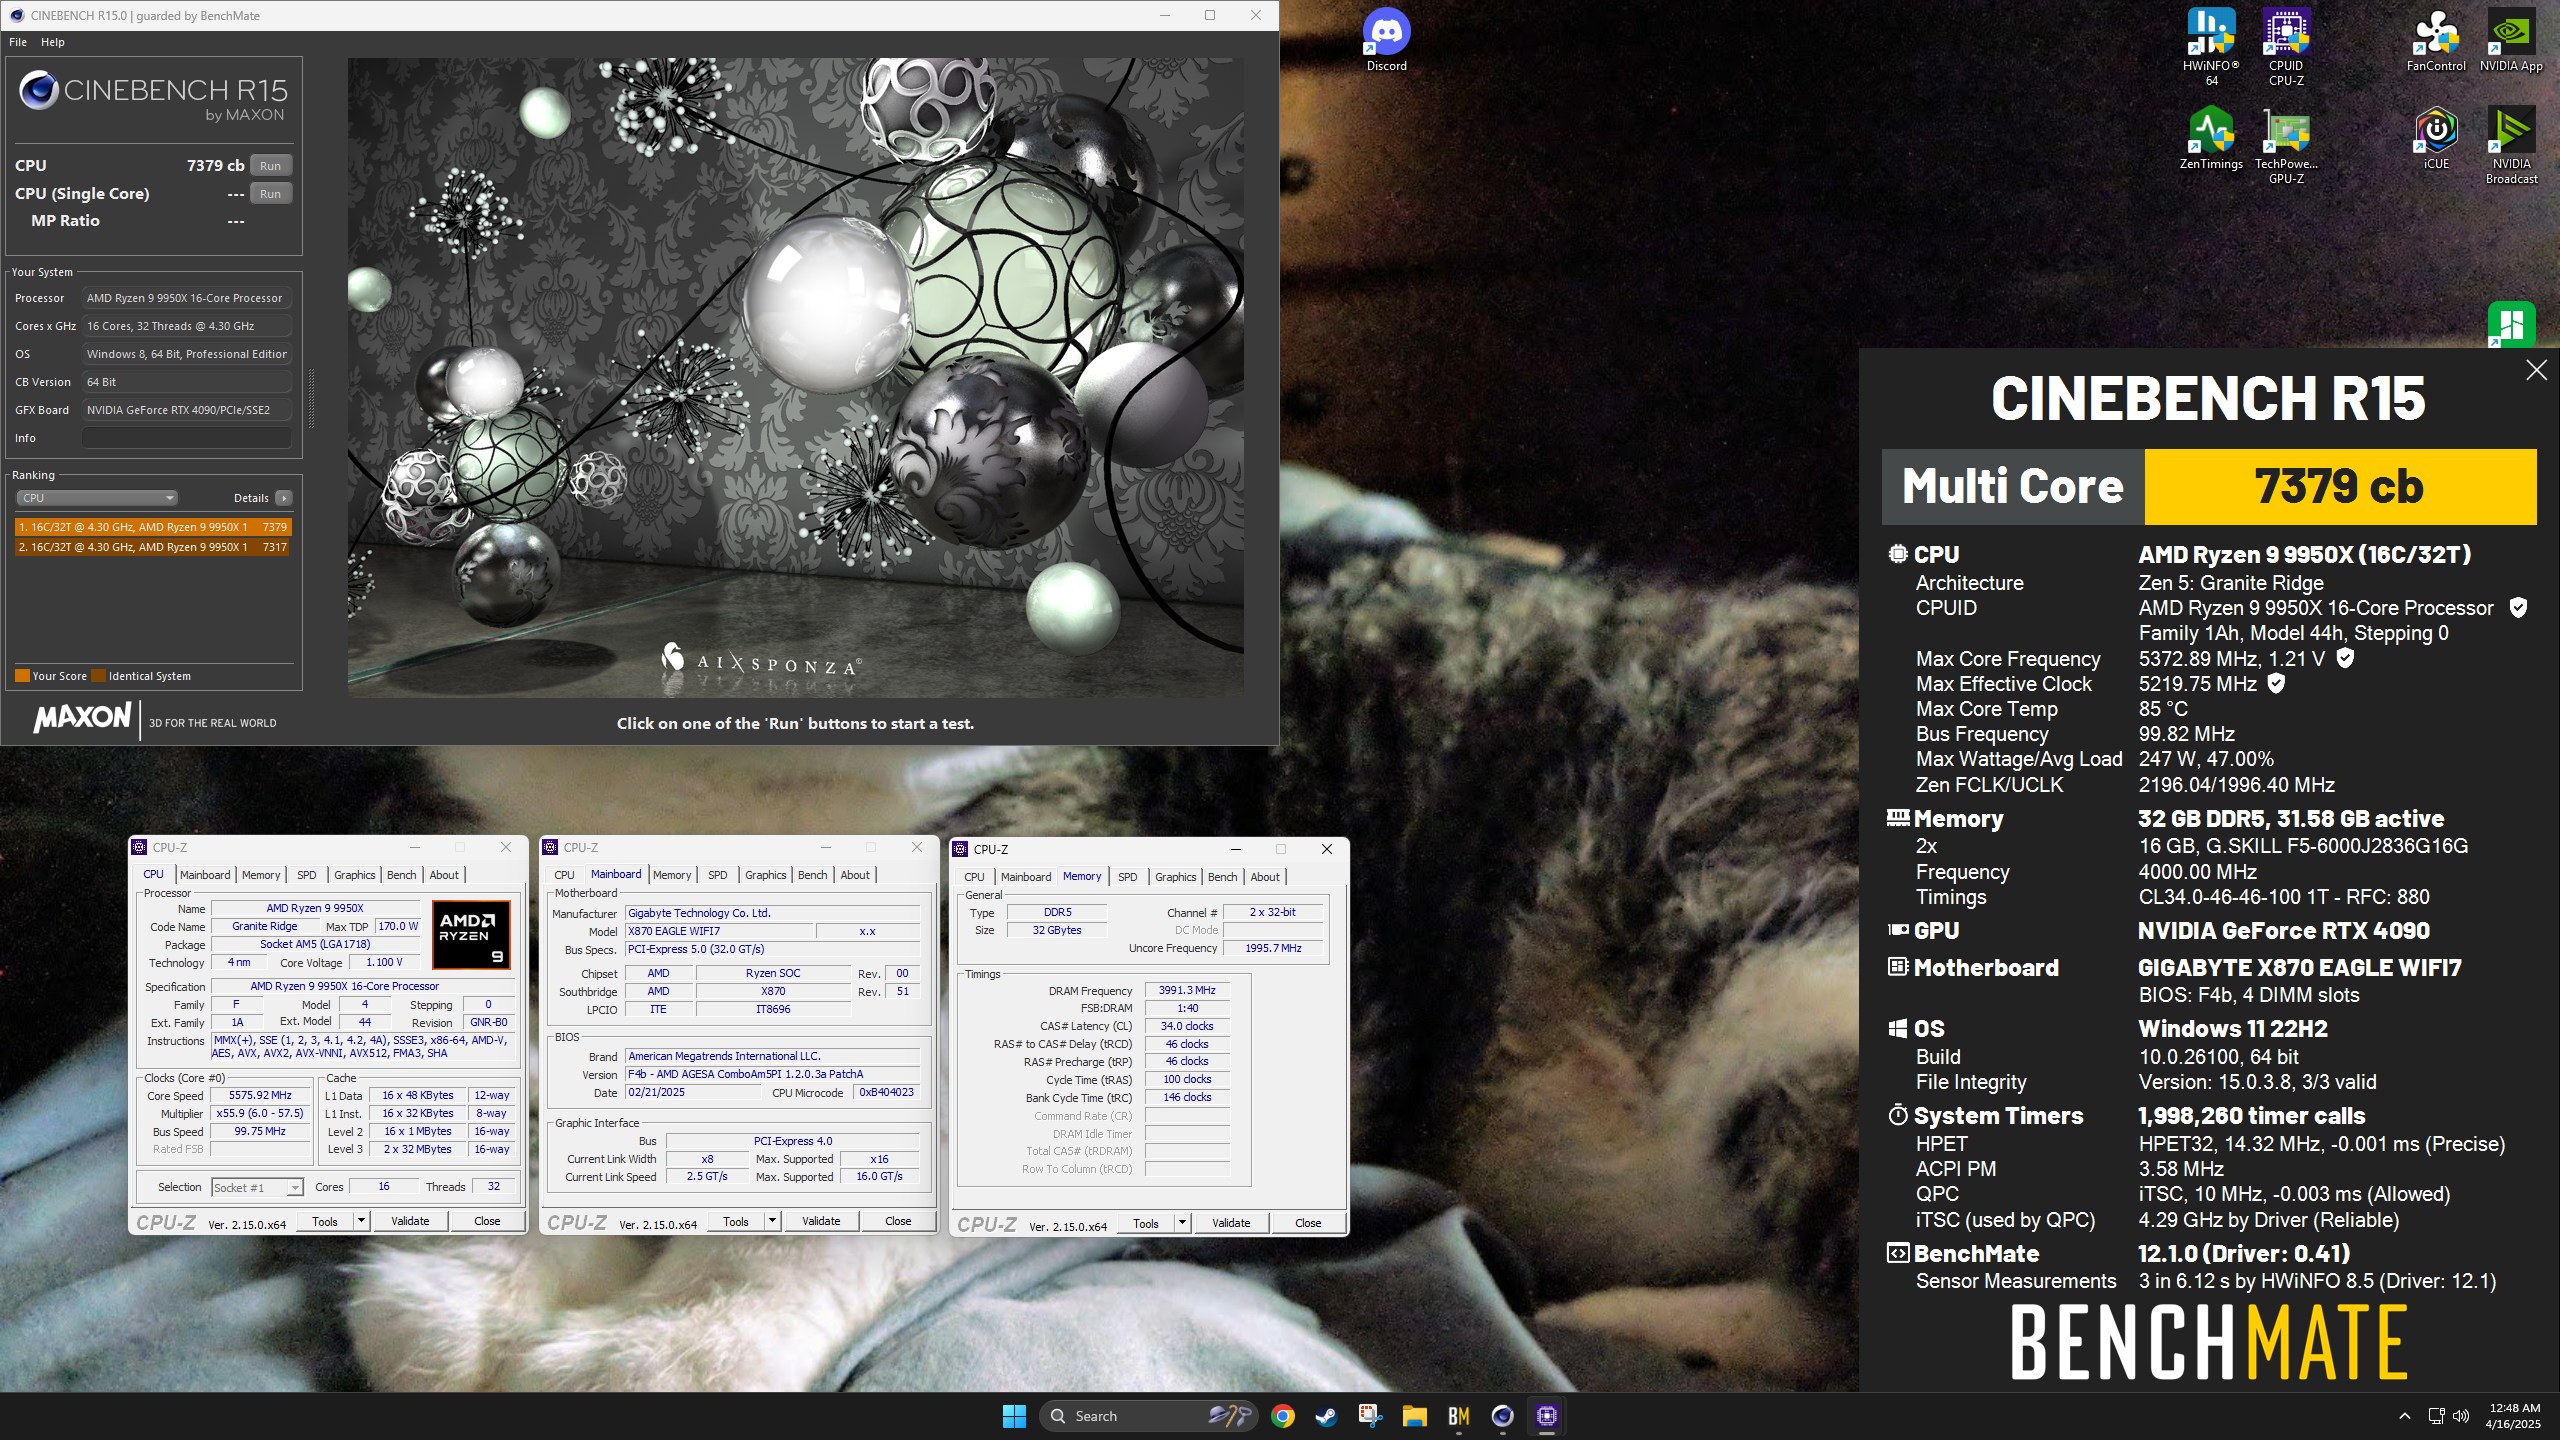Viewport: 2560px width, 1440px height.
Task: Expand Tools dropdown arrow in first CPU-Z window
Action: click(362, 1221)
